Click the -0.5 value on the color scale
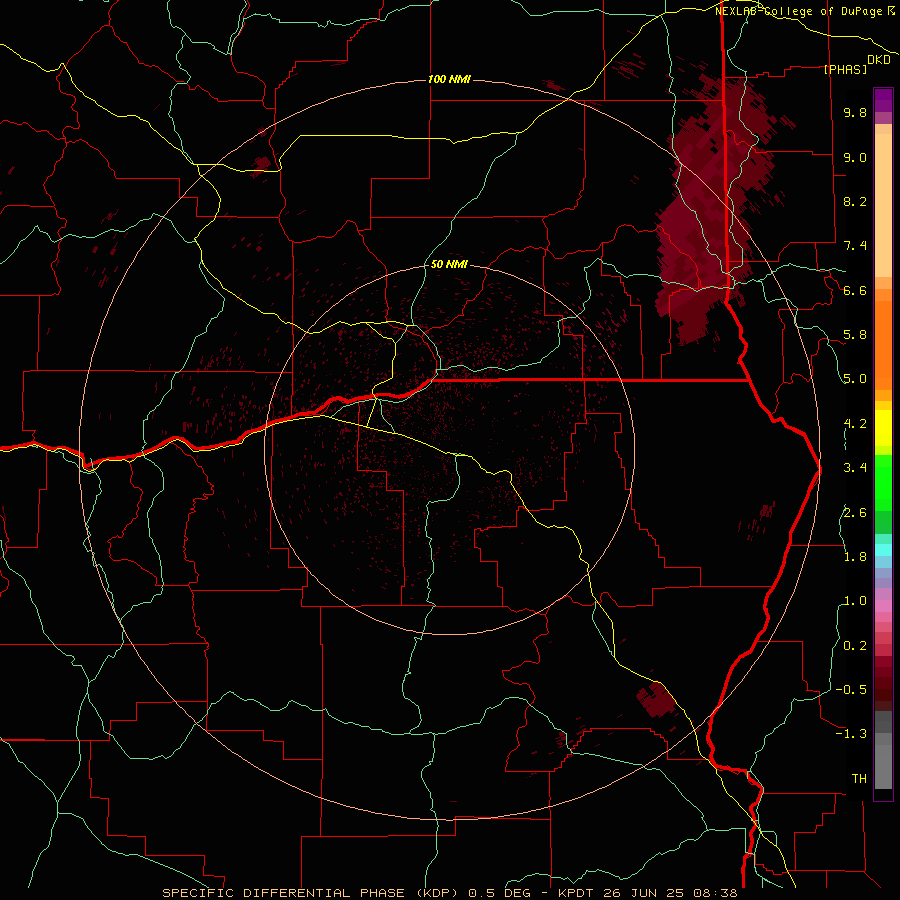This screenshot has width=900, height=900. [x=851, y=690]
